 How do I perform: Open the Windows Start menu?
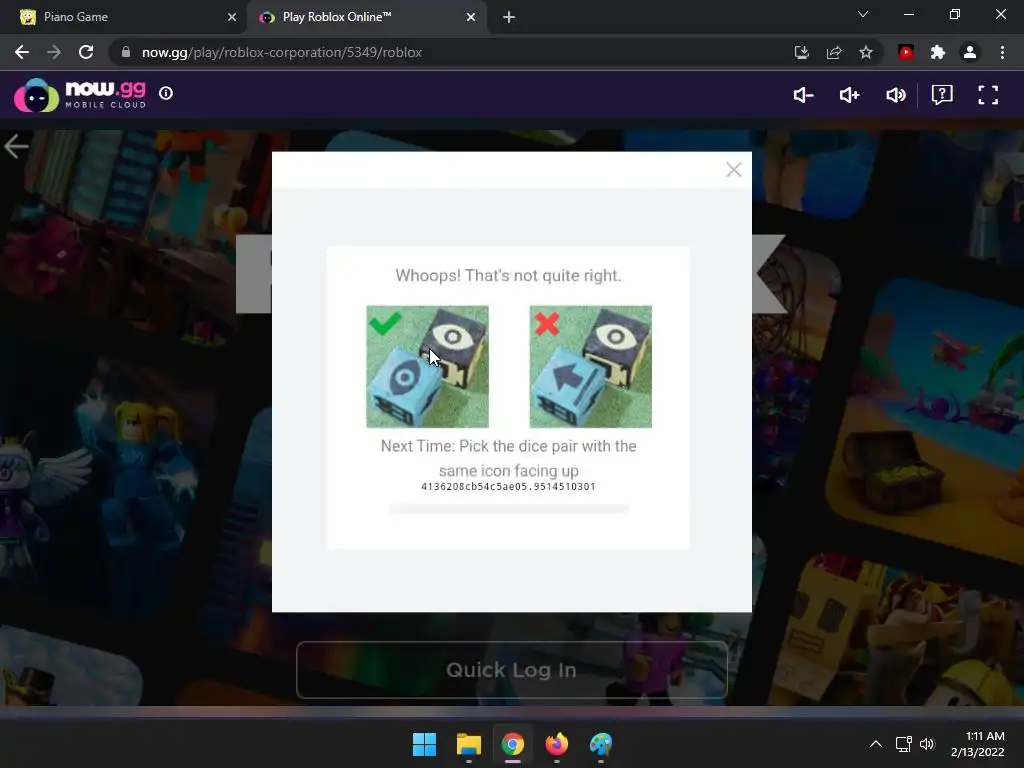click(424, 744)
